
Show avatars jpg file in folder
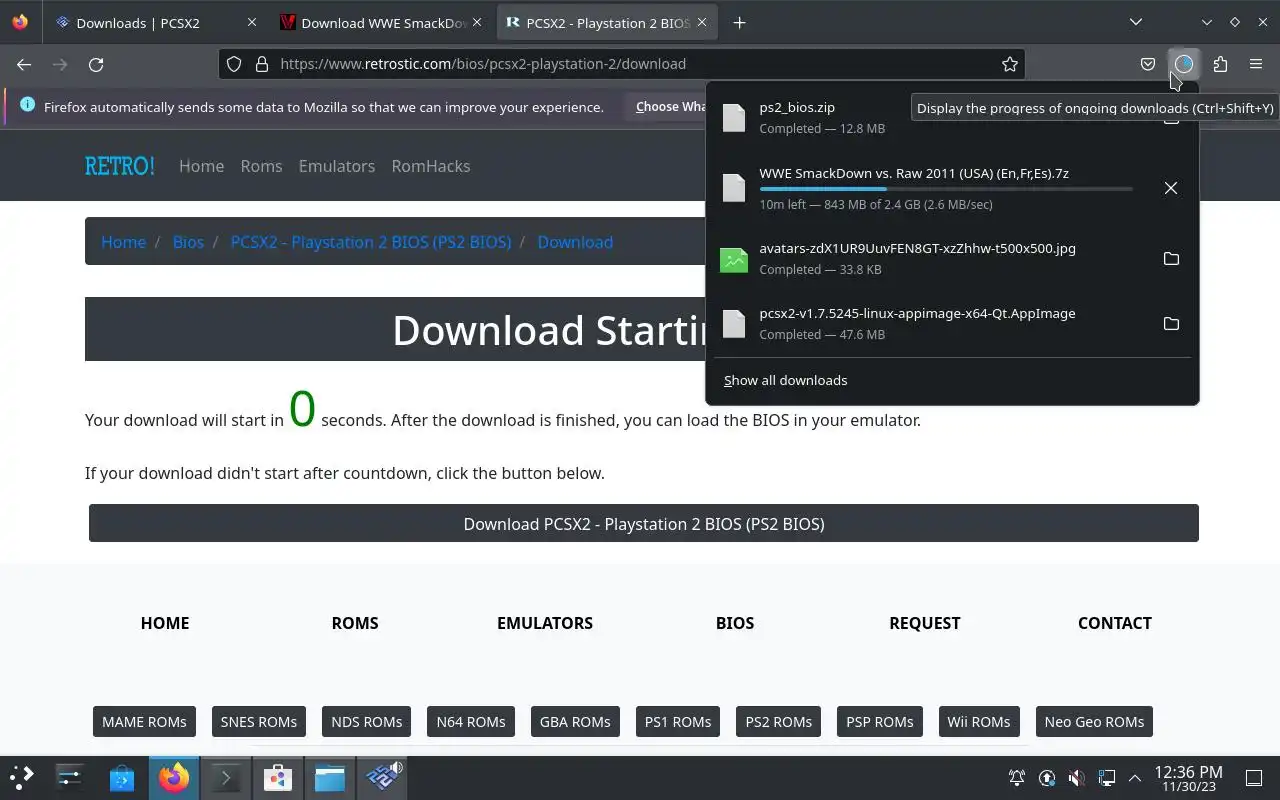coord(1171,259)
